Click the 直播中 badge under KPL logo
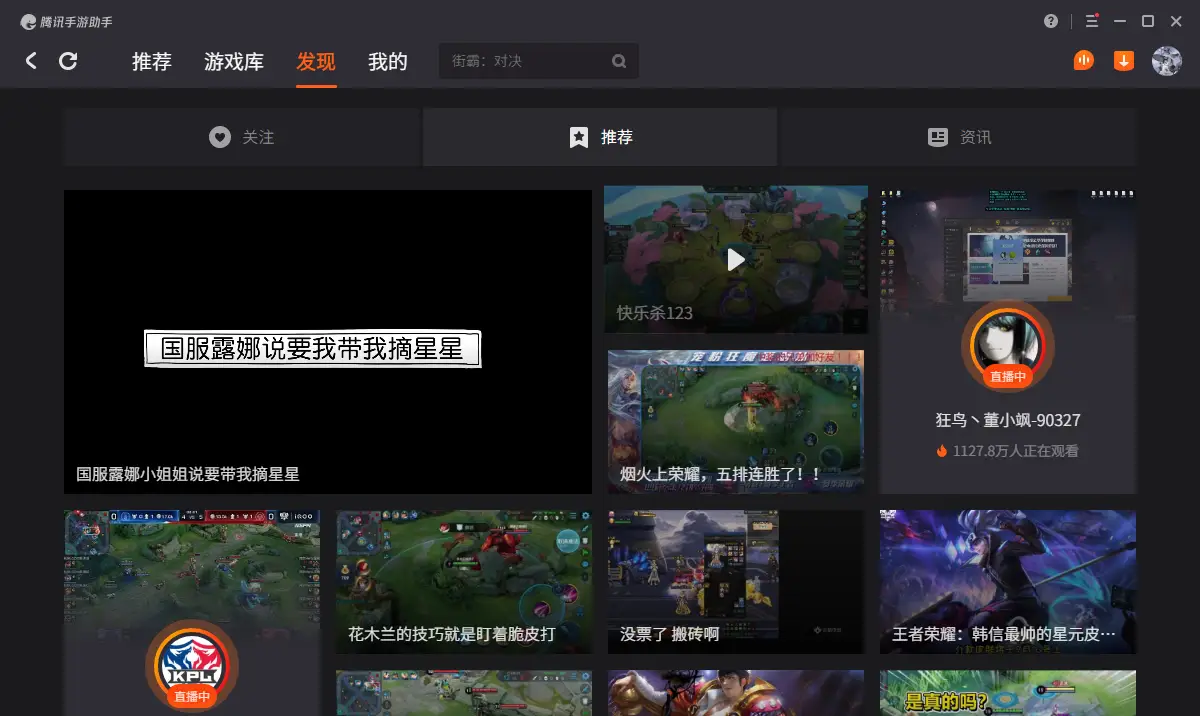Viewport: 1200px width, 716px height. point(191,697)
